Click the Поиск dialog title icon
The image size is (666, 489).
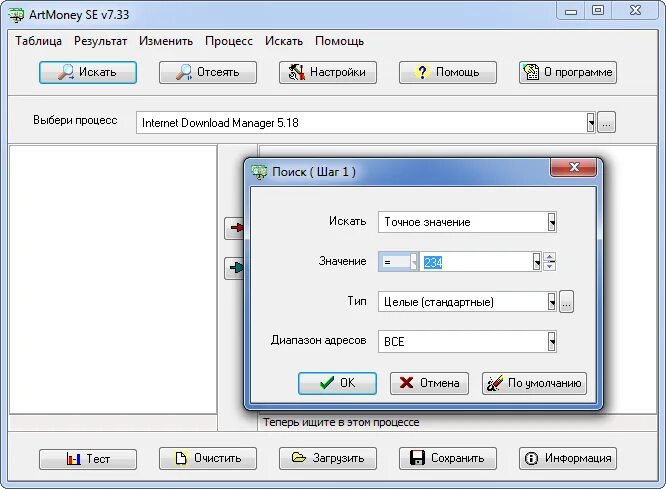click(x=259, y=172)
